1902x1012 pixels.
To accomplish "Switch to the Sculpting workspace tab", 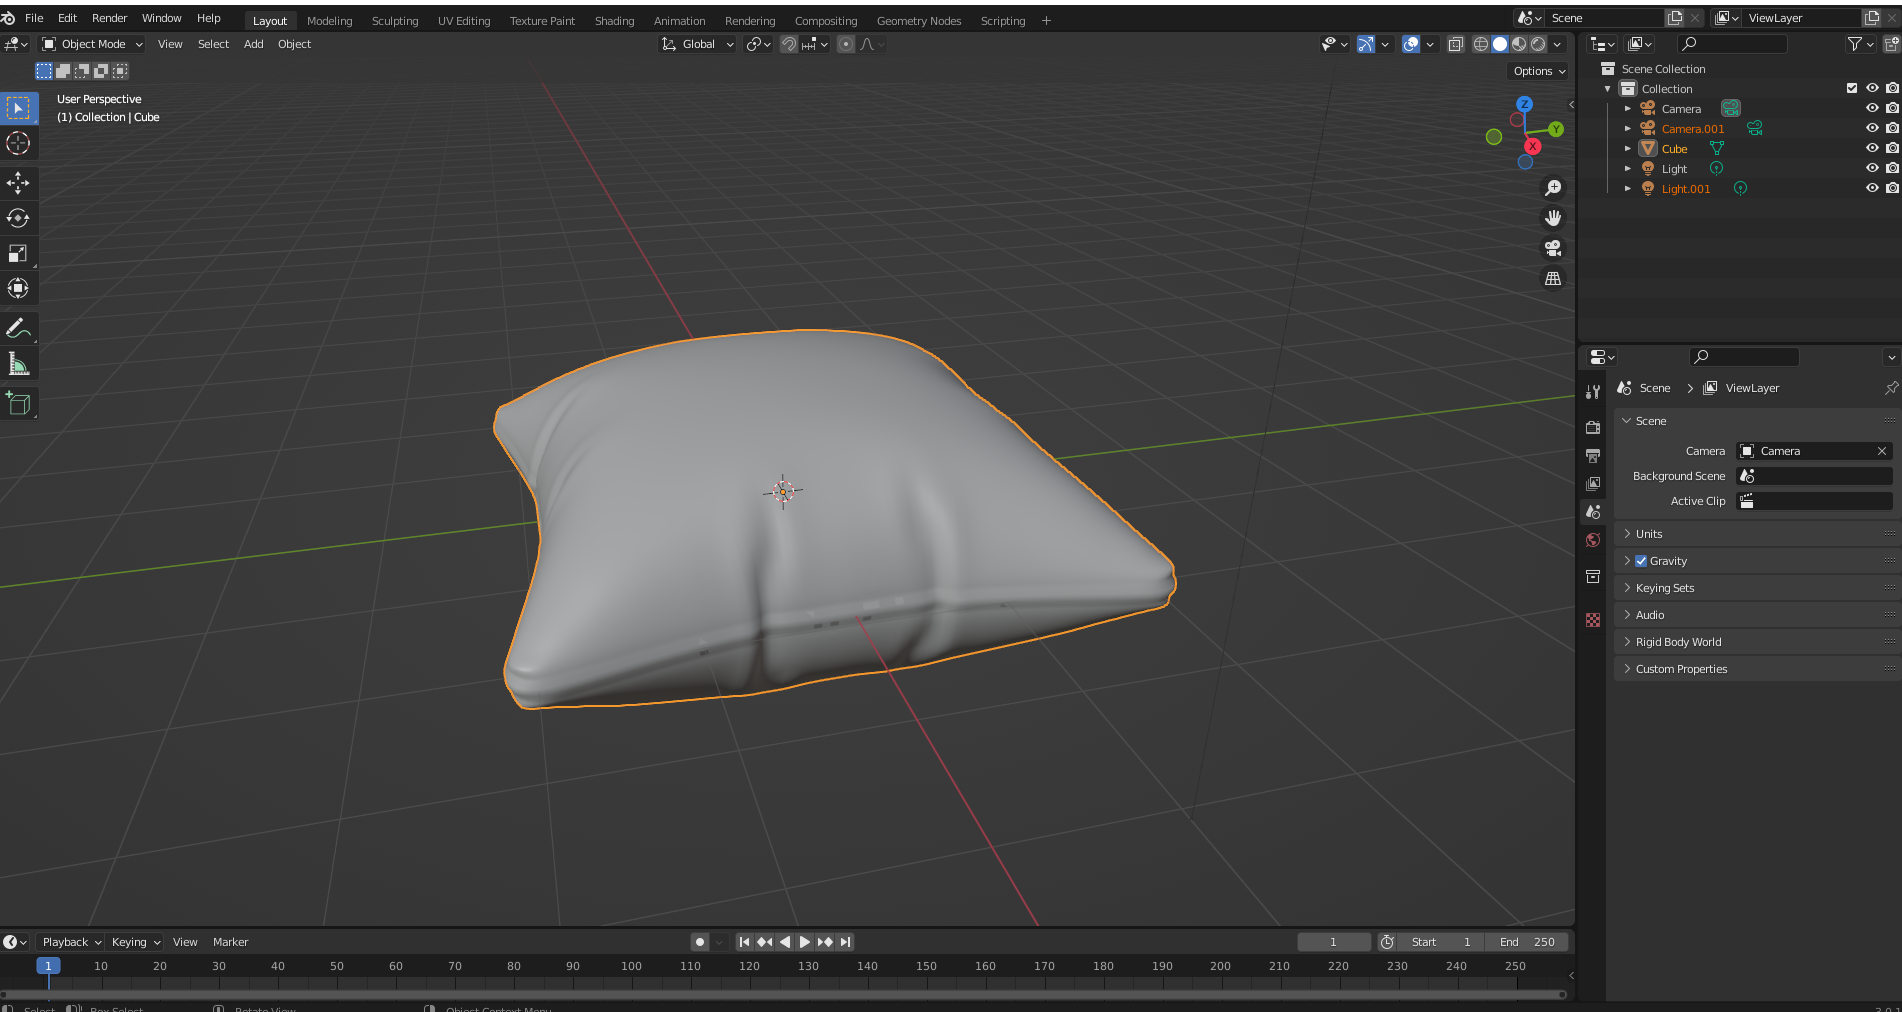I will coord(395,21).
